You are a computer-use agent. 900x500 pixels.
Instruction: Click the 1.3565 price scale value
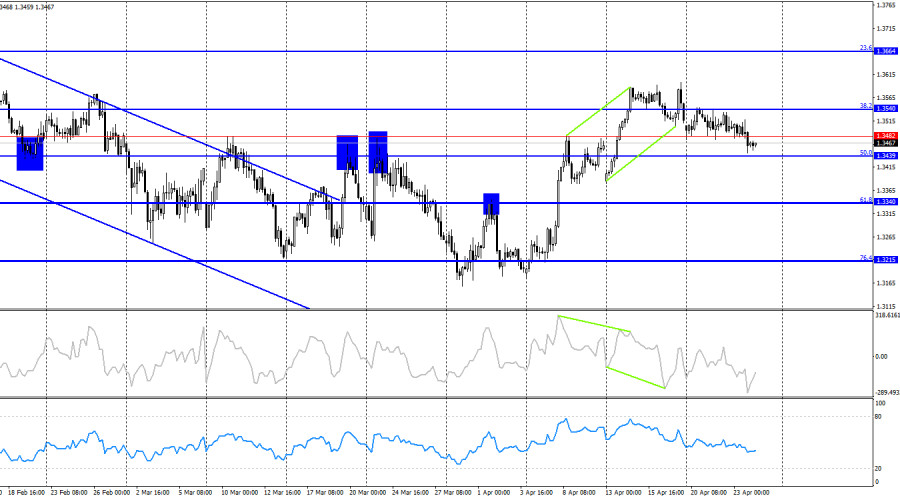tap(886, 98)
